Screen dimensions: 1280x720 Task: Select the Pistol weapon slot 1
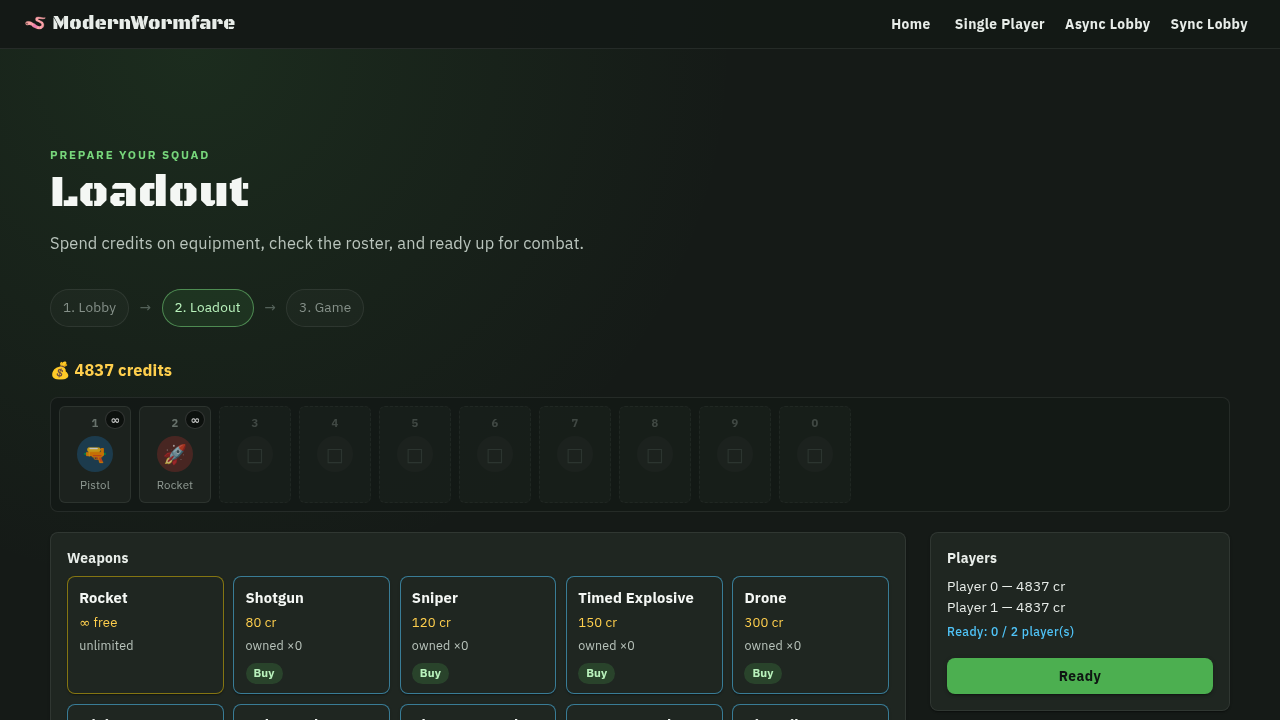[x=95, y=454]
